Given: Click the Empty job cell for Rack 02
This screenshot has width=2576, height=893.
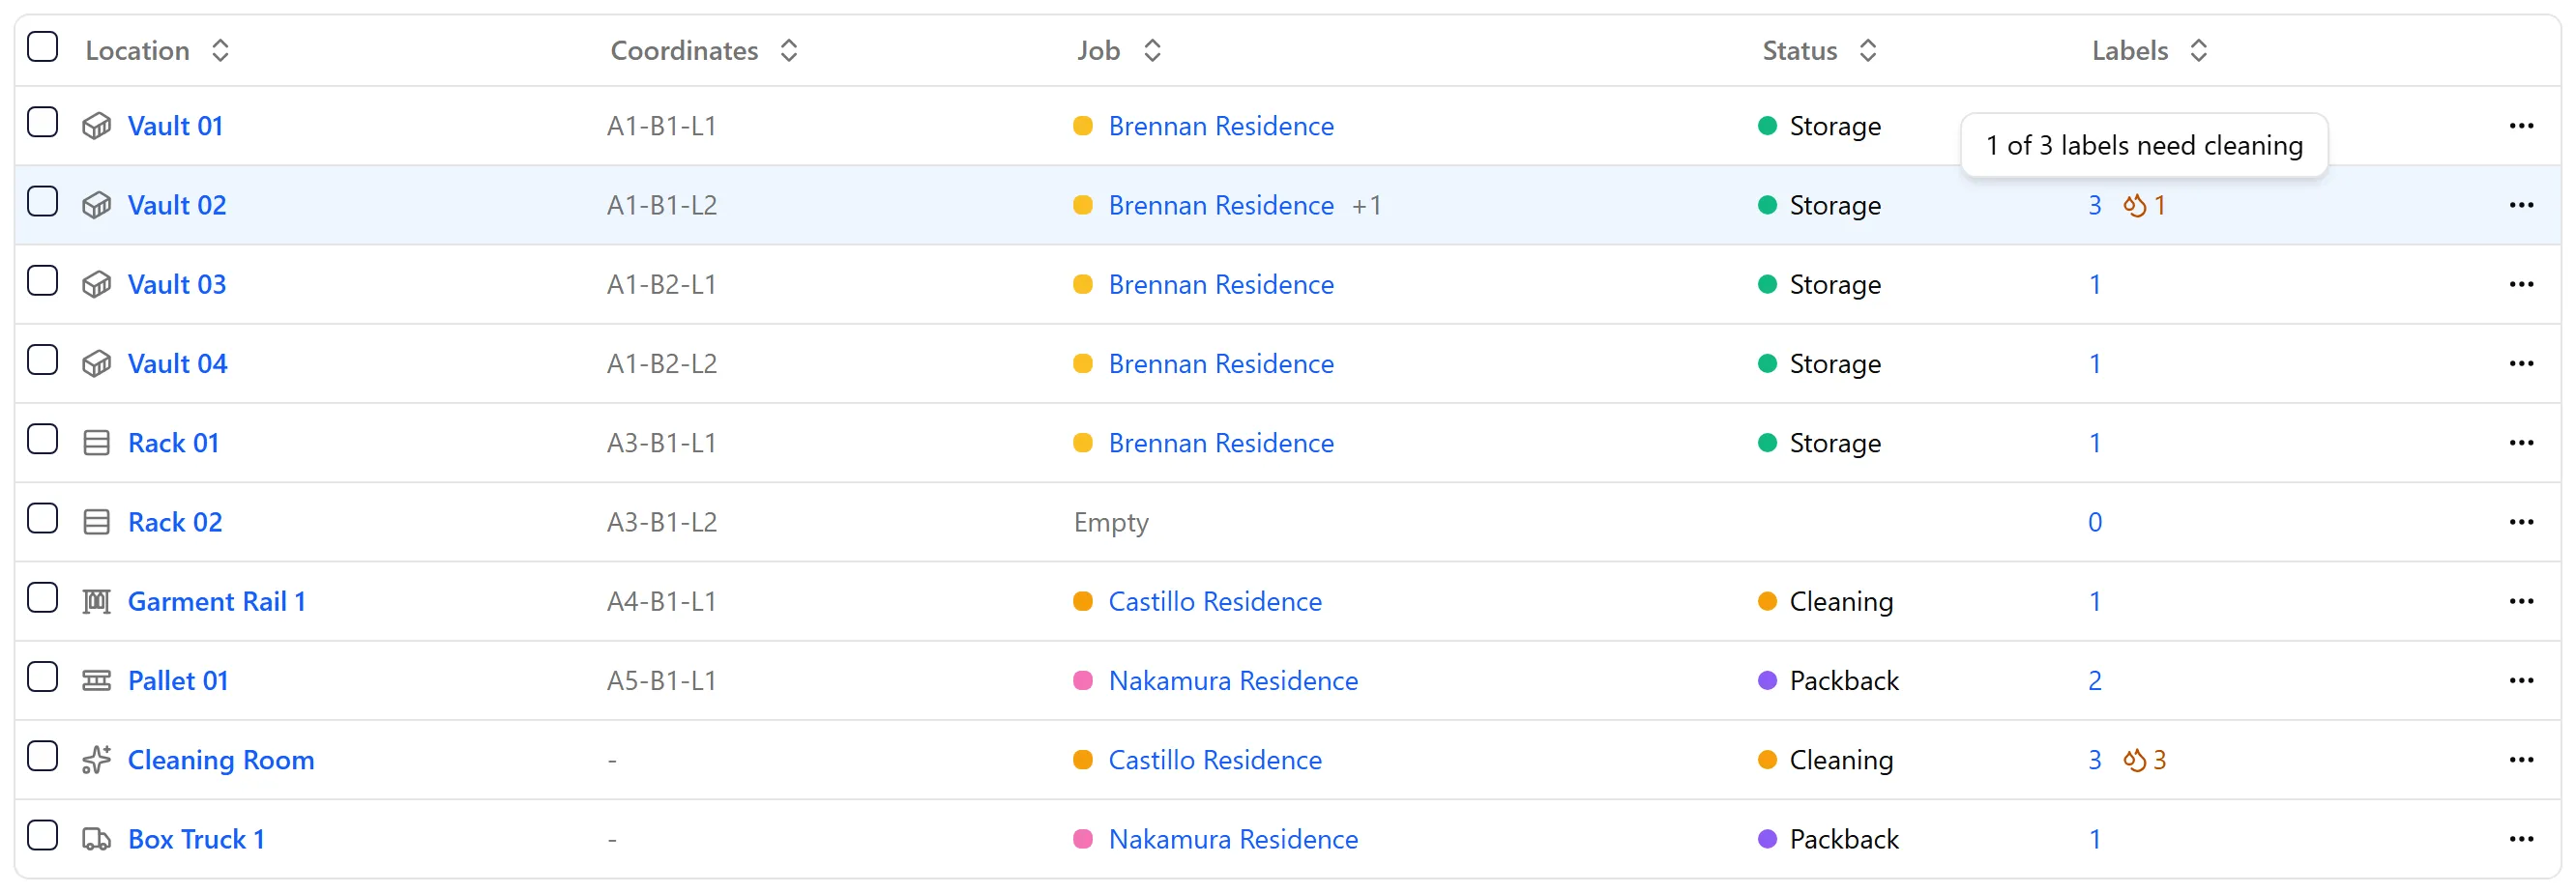Looking at the screenshot, I should [x=1111, y=522].
